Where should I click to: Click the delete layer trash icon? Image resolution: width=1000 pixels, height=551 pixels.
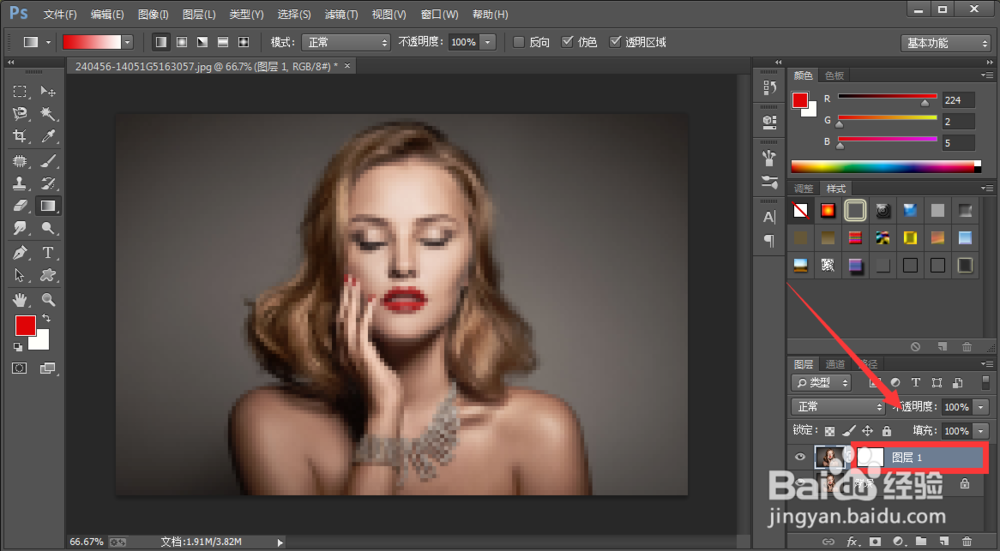click(x=965, y=541)
